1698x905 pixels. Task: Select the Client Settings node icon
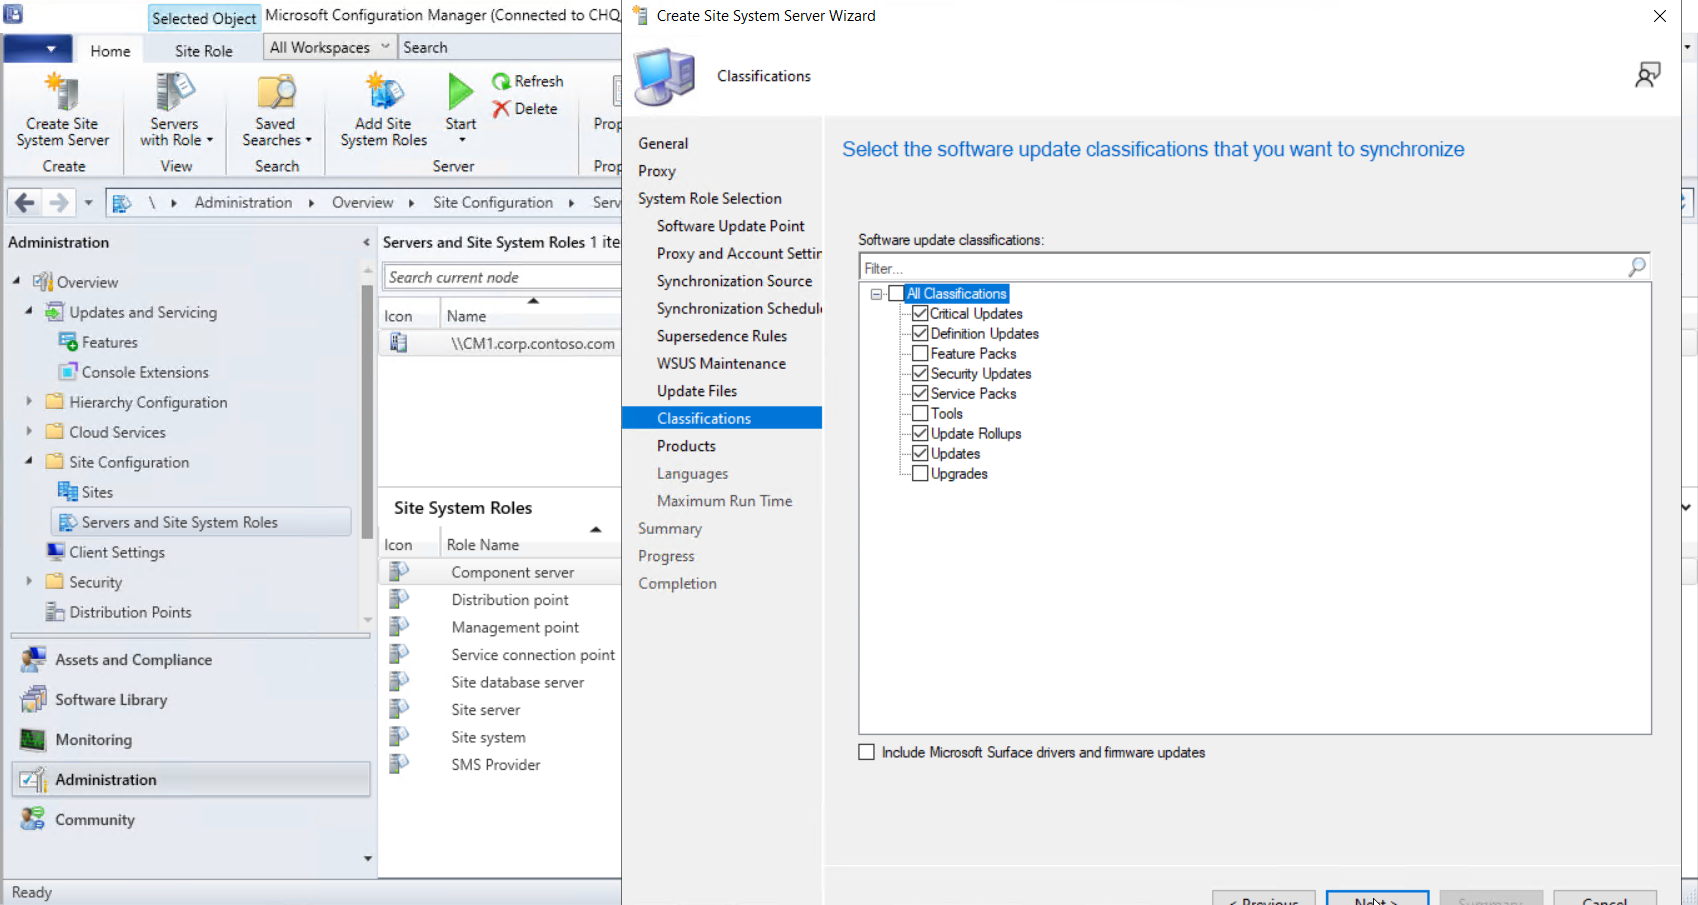56,552
